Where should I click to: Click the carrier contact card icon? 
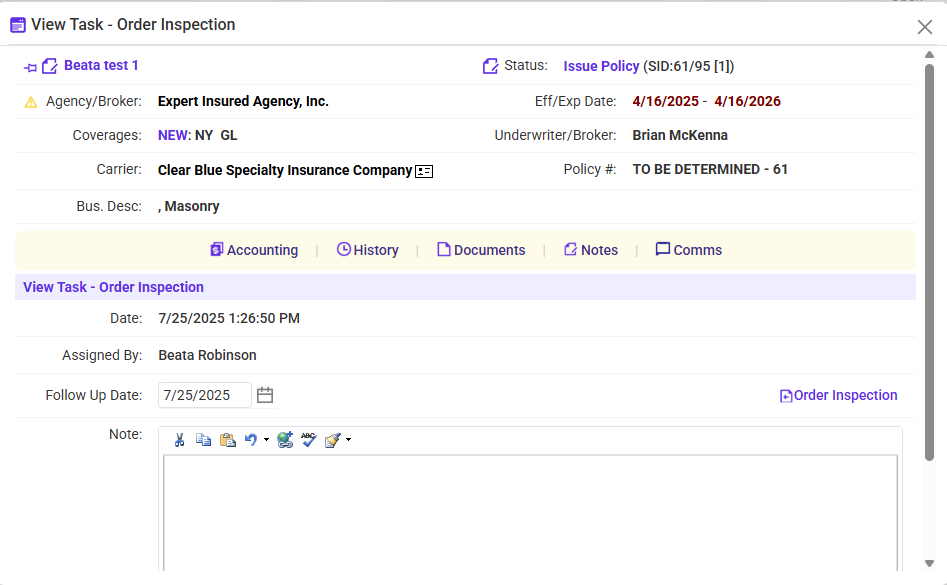[x=424, y=171]
